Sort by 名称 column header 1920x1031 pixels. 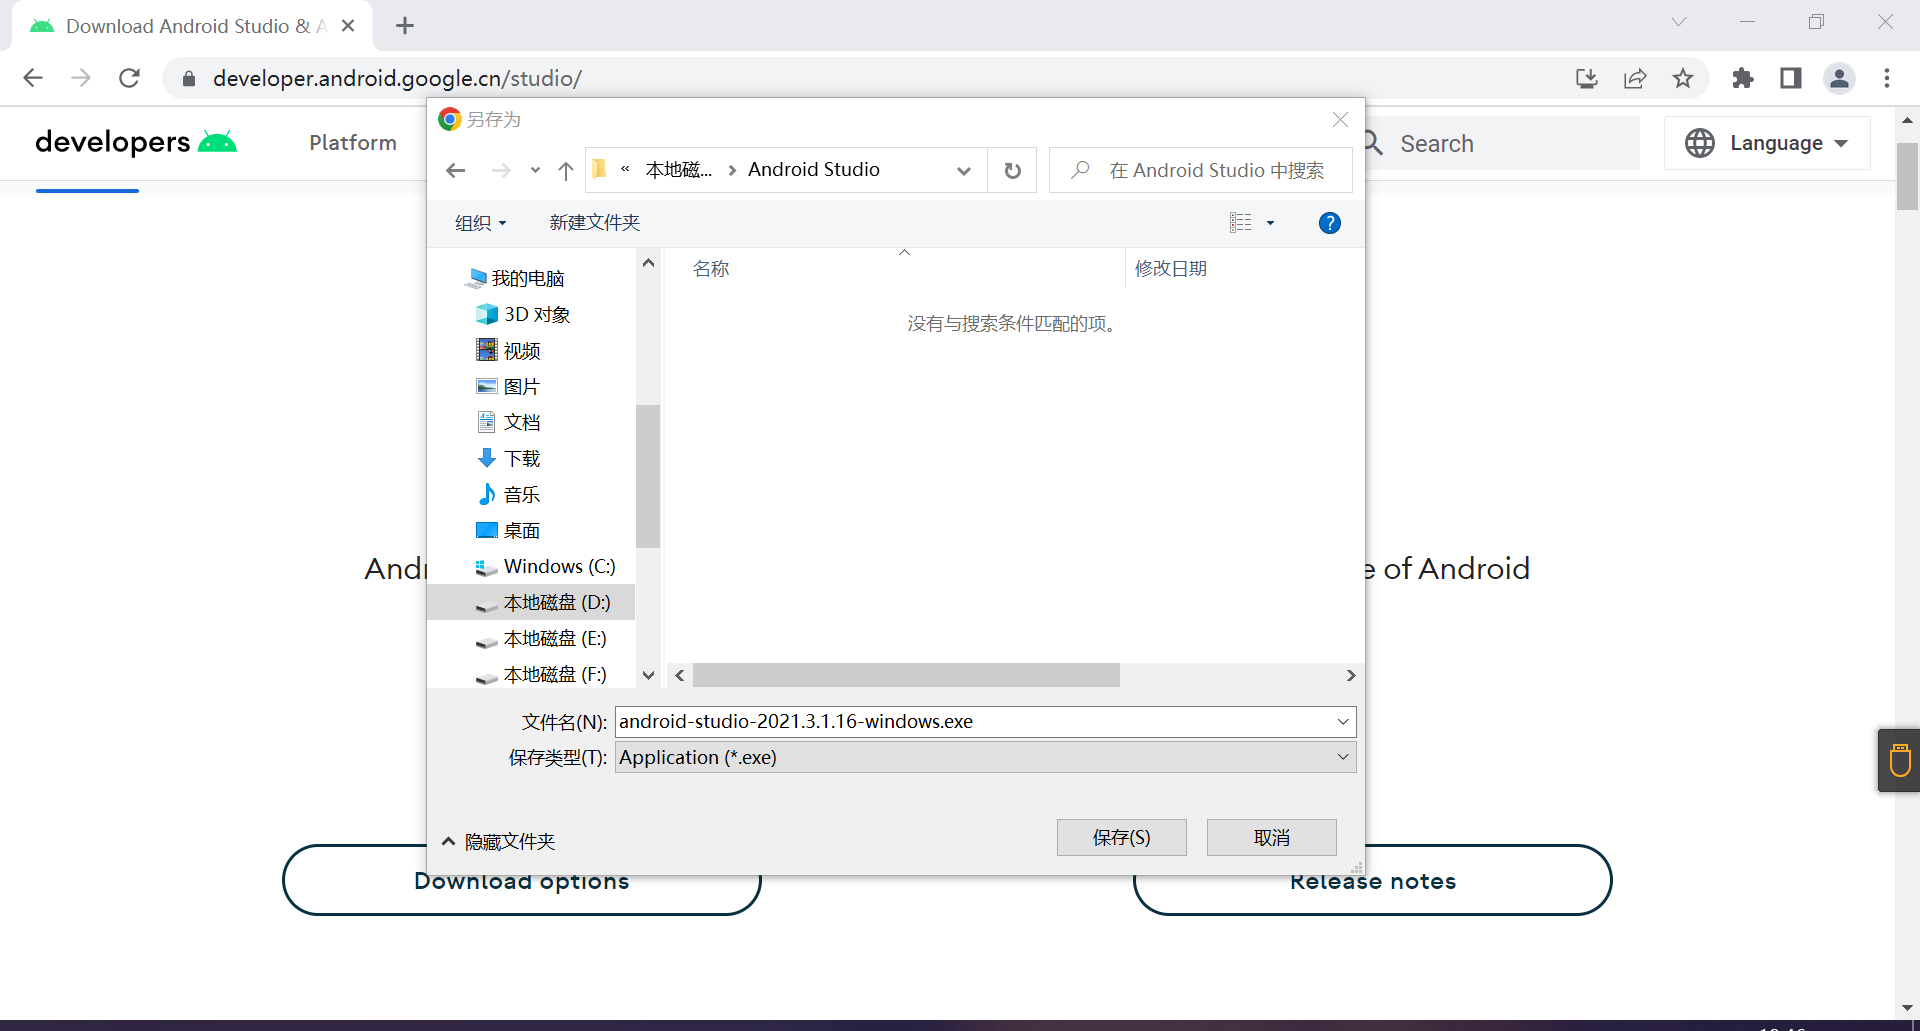[712, 269]
